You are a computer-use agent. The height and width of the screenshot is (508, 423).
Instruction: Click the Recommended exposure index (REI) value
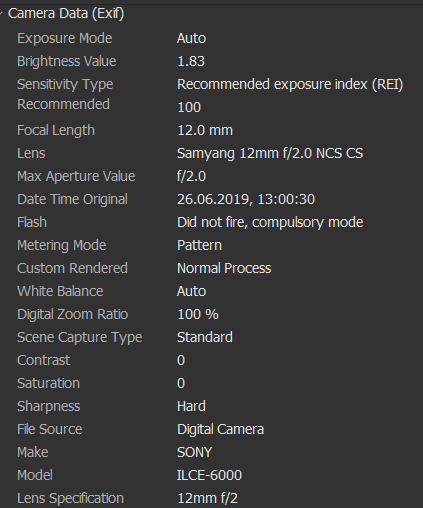tap(290, 84)
